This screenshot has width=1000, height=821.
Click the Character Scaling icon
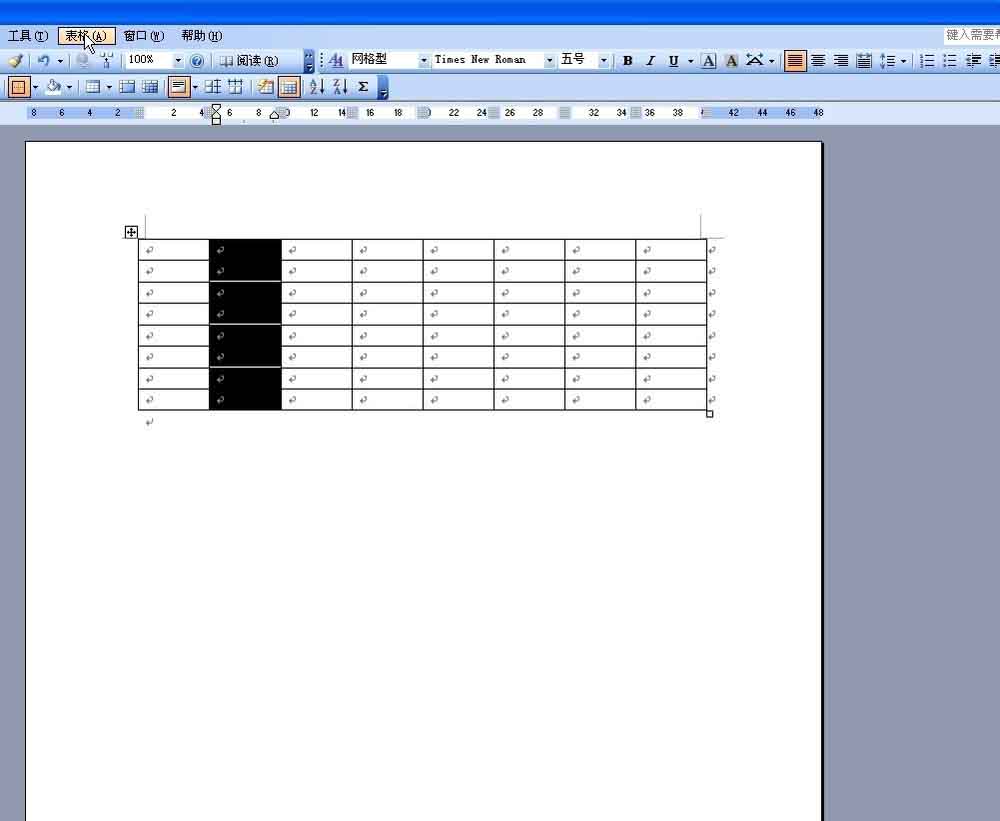click(754, 61)
